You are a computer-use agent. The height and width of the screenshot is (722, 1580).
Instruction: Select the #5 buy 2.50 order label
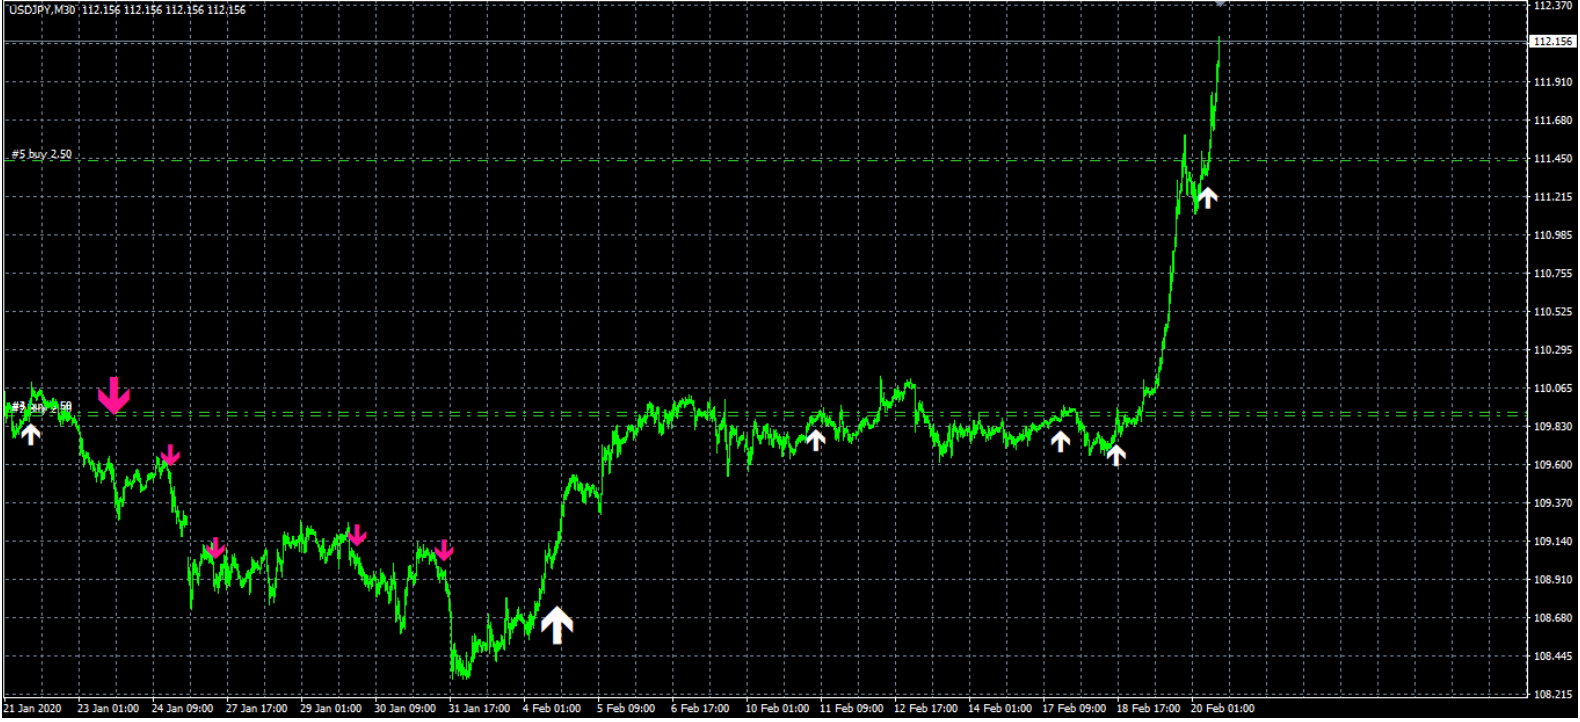point(42,154)
